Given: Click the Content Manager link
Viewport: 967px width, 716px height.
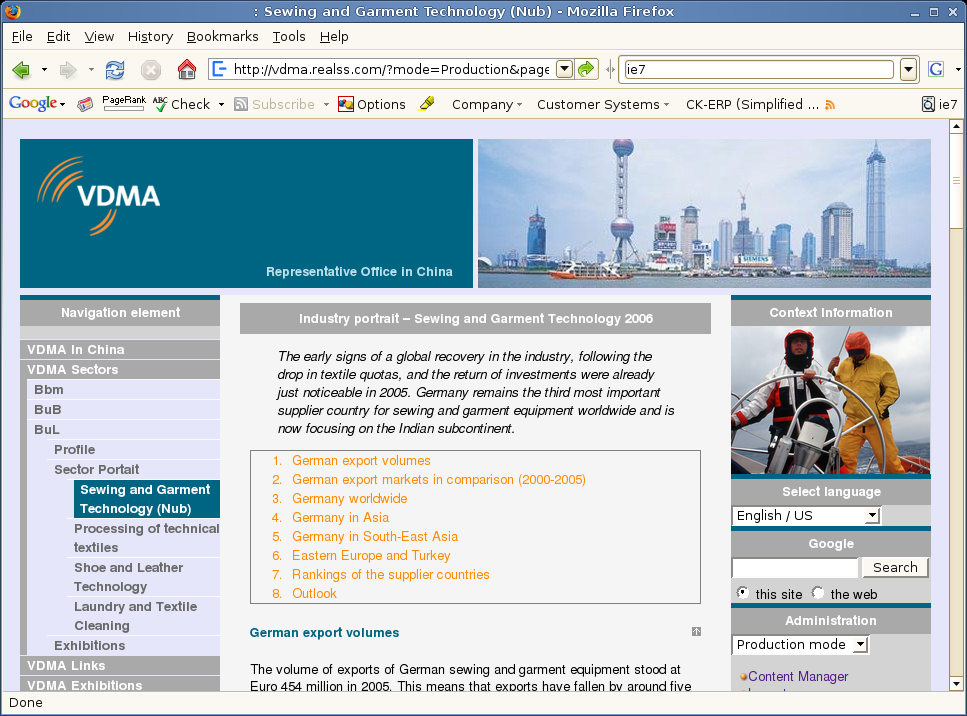Looking at the screenshot, I should pos(798,677).
